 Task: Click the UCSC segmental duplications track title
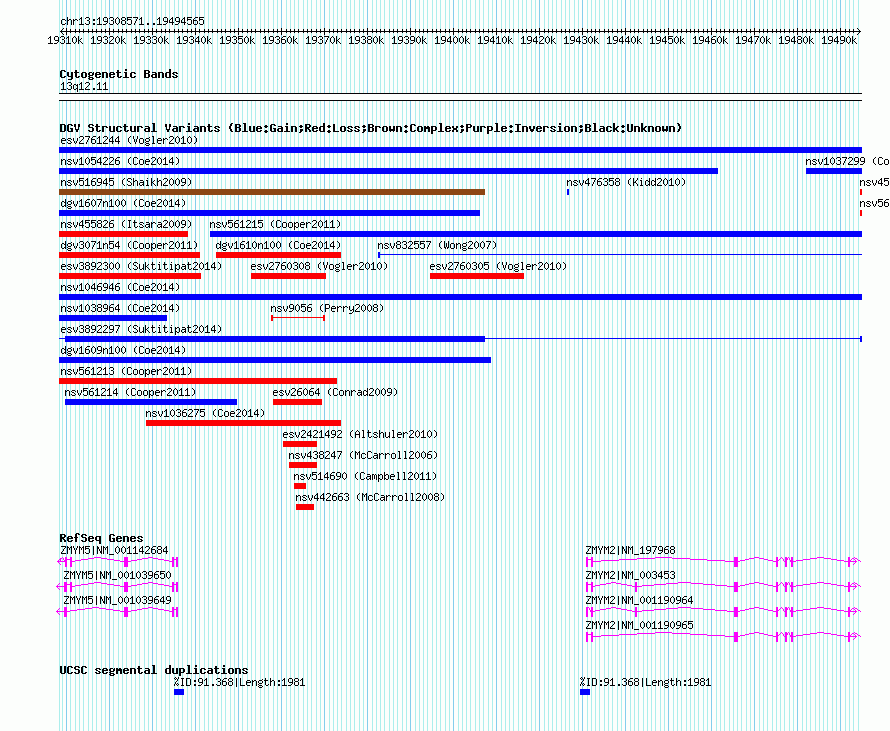tap(154, 670)
